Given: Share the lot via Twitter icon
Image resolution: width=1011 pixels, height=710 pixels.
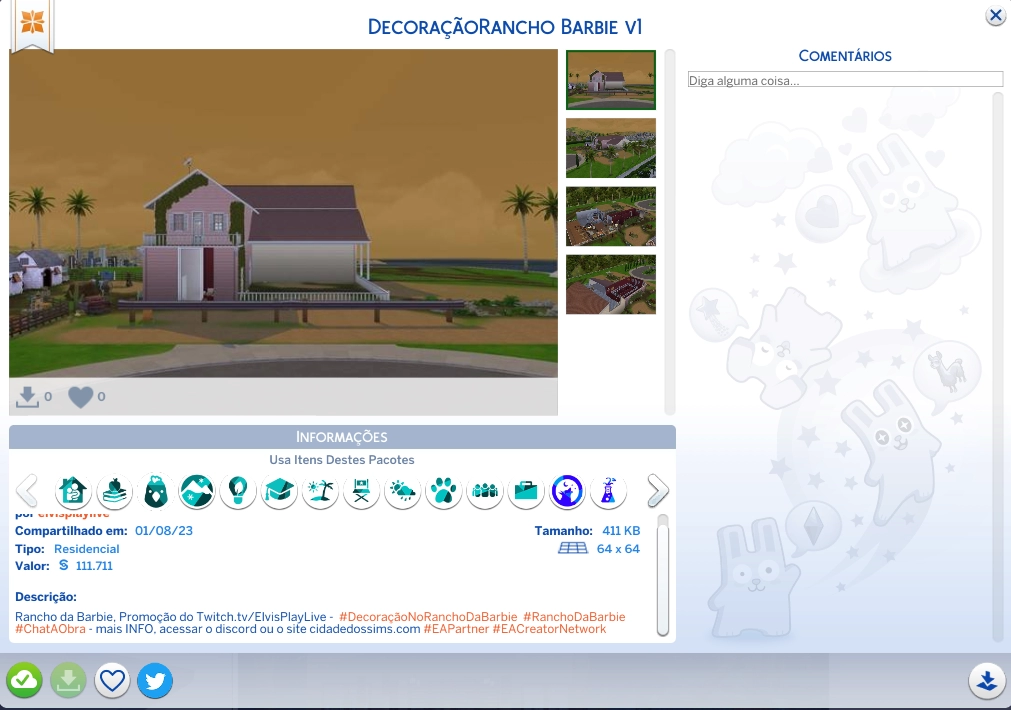Looking at the screenshot, I should pyautogui.click(x=155, y=681).
